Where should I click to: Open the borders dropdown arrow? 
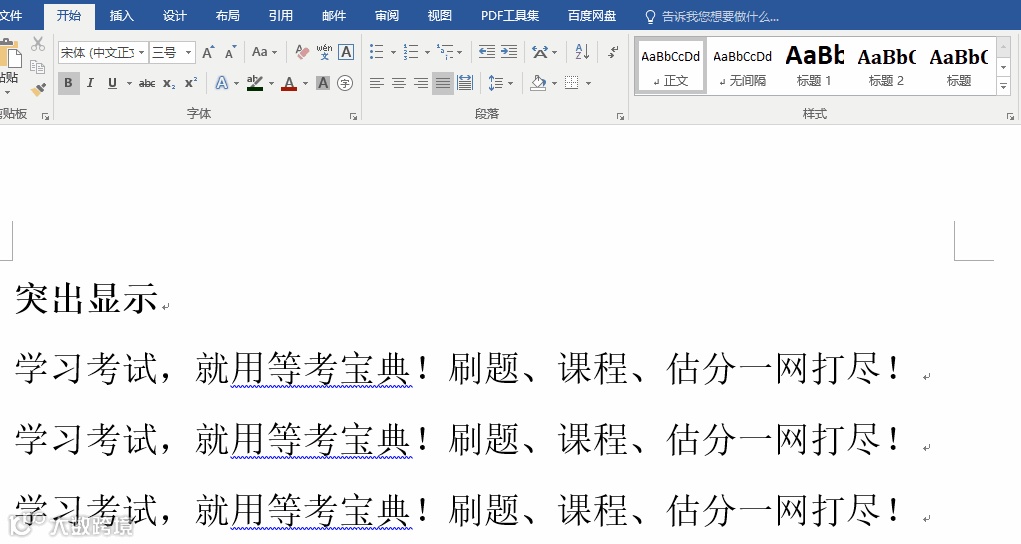click(x=589, y=83)
